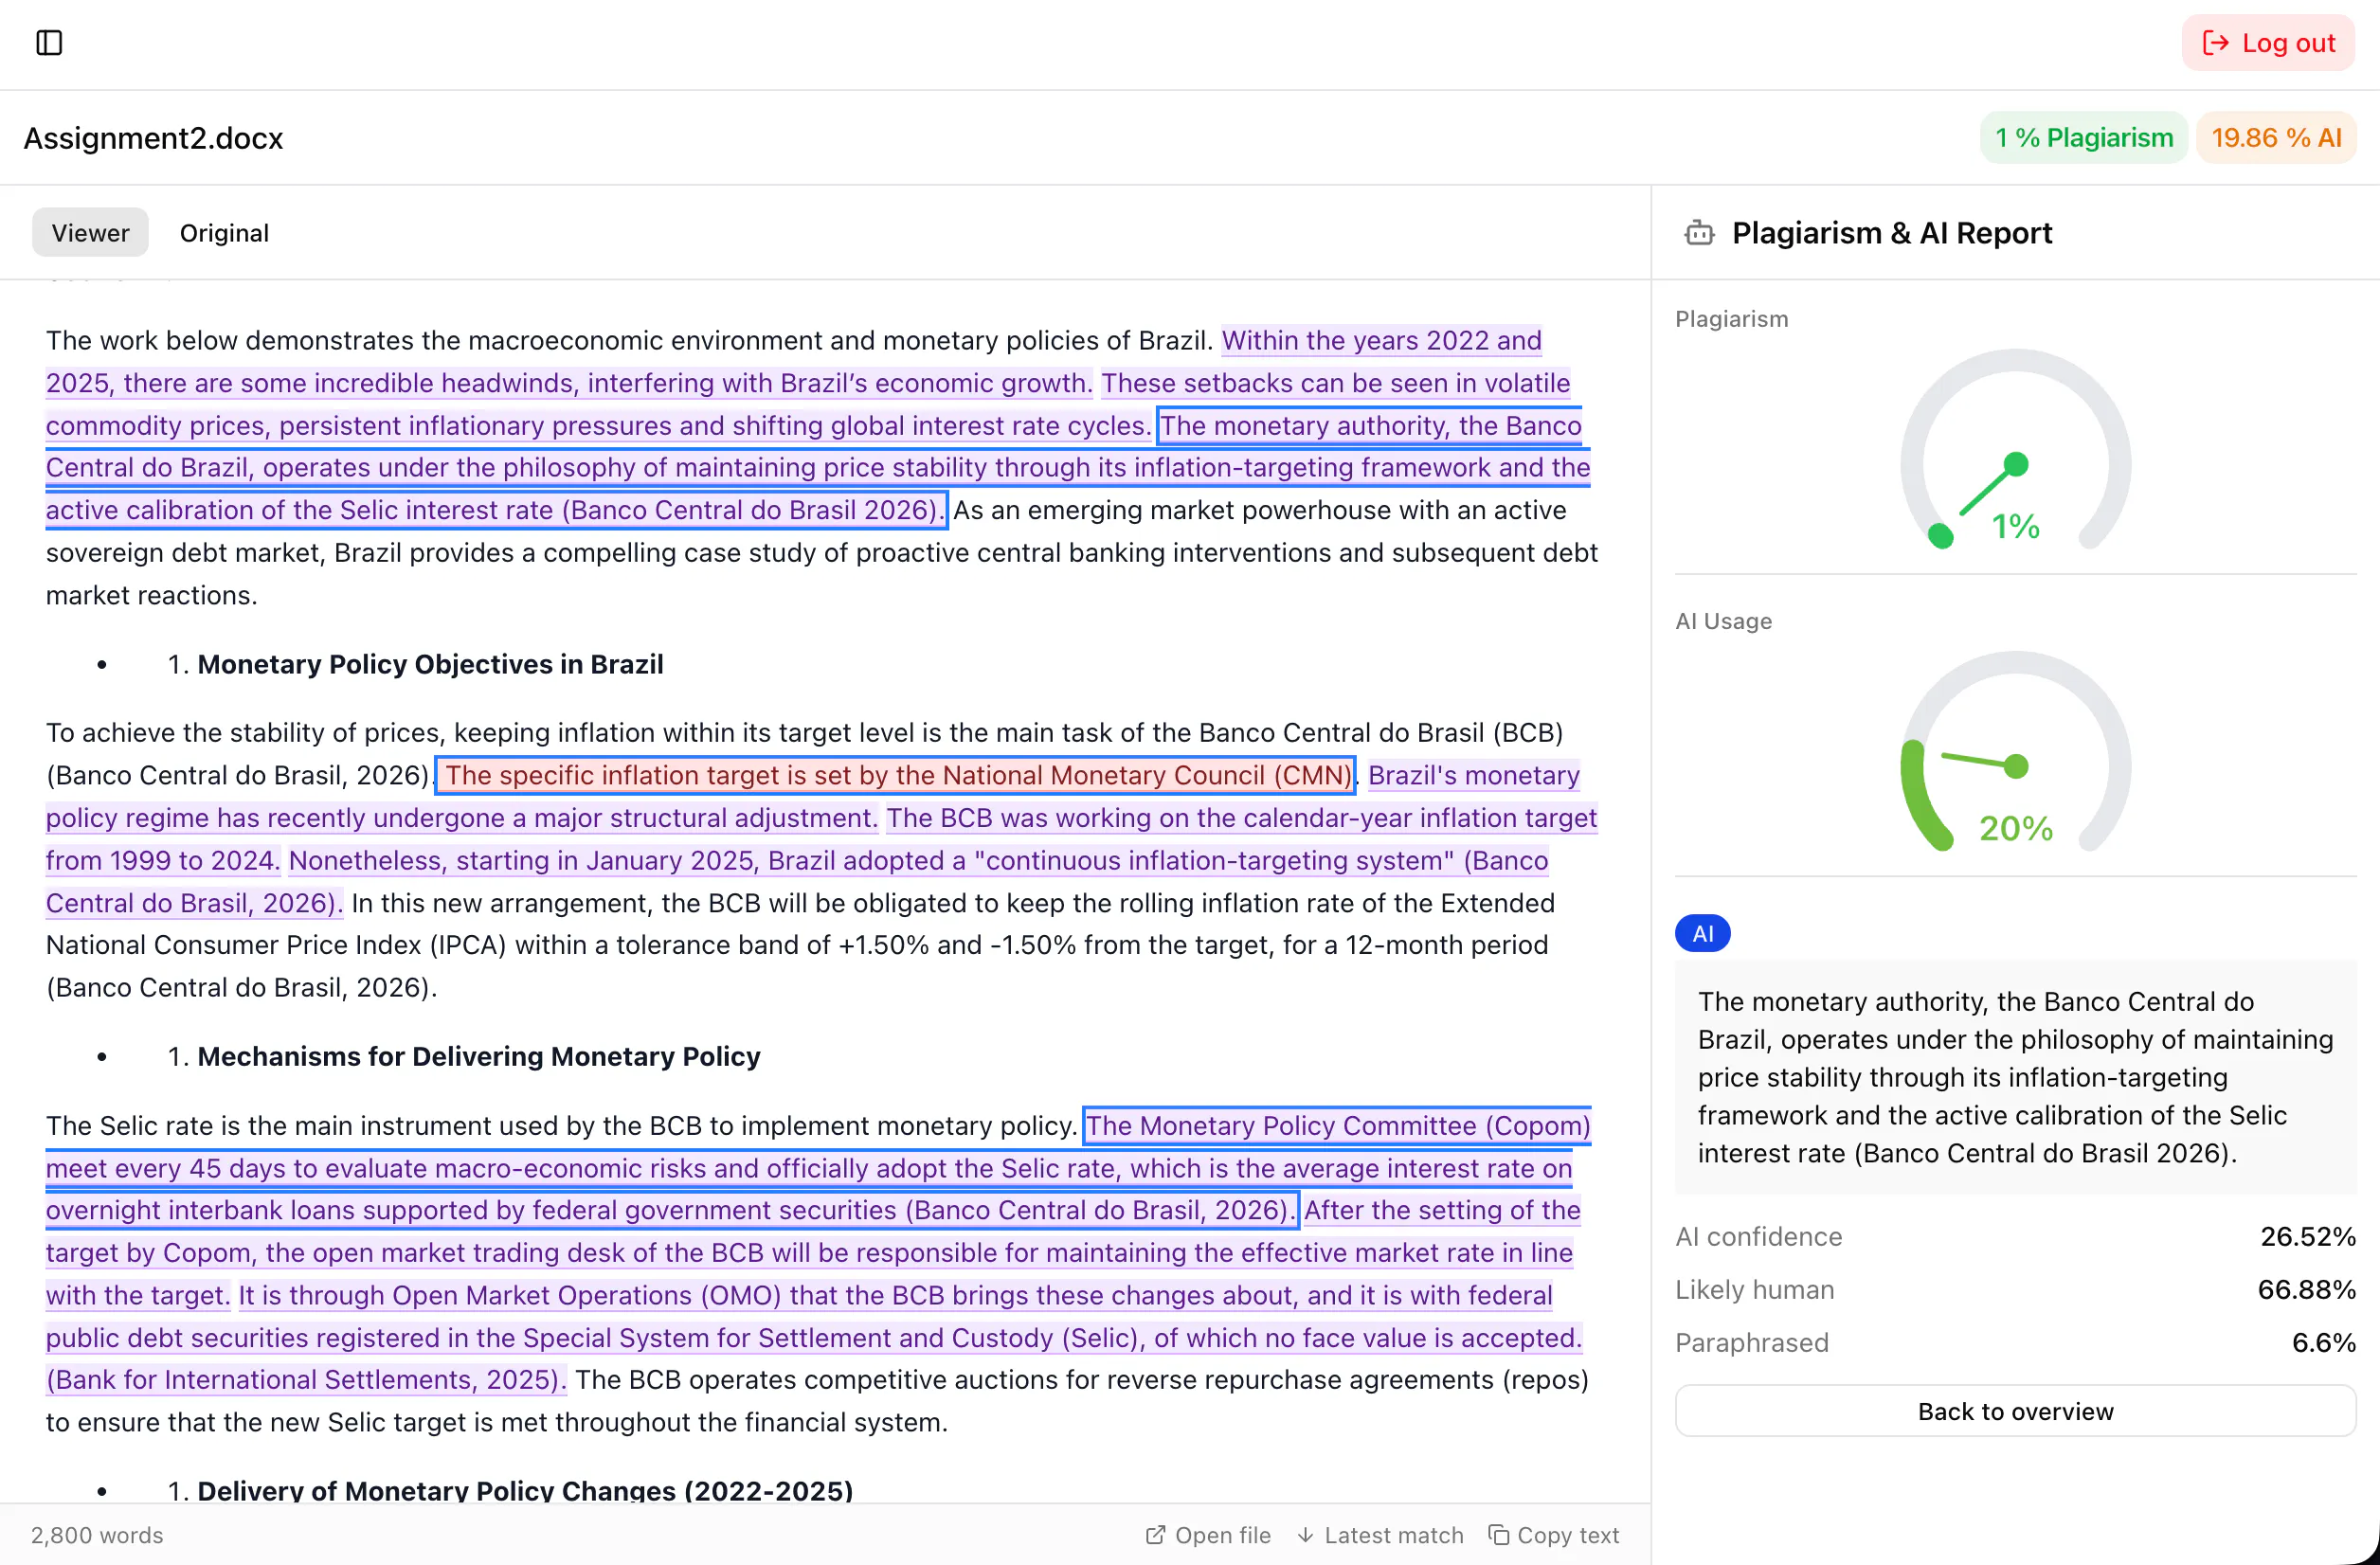Click the Paraphrased 6.6% value

click(2323, 1343)
